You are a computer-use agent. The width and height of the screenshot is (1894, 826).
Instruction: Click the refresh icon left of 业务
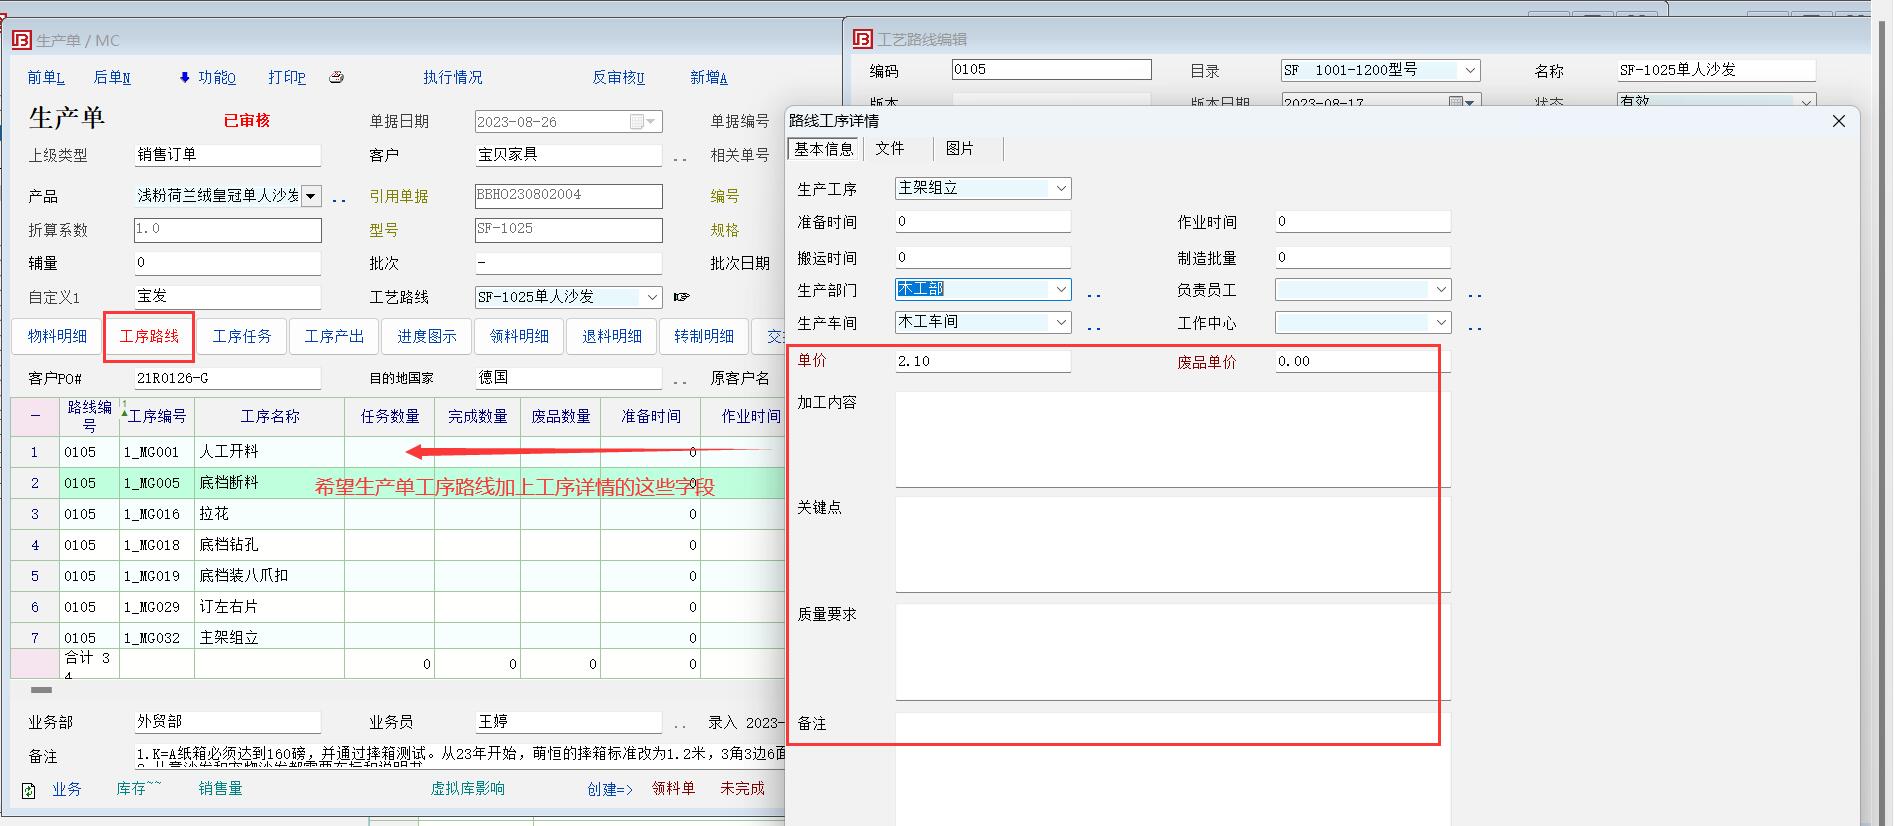pyautogui.click(x=29, y=790)
